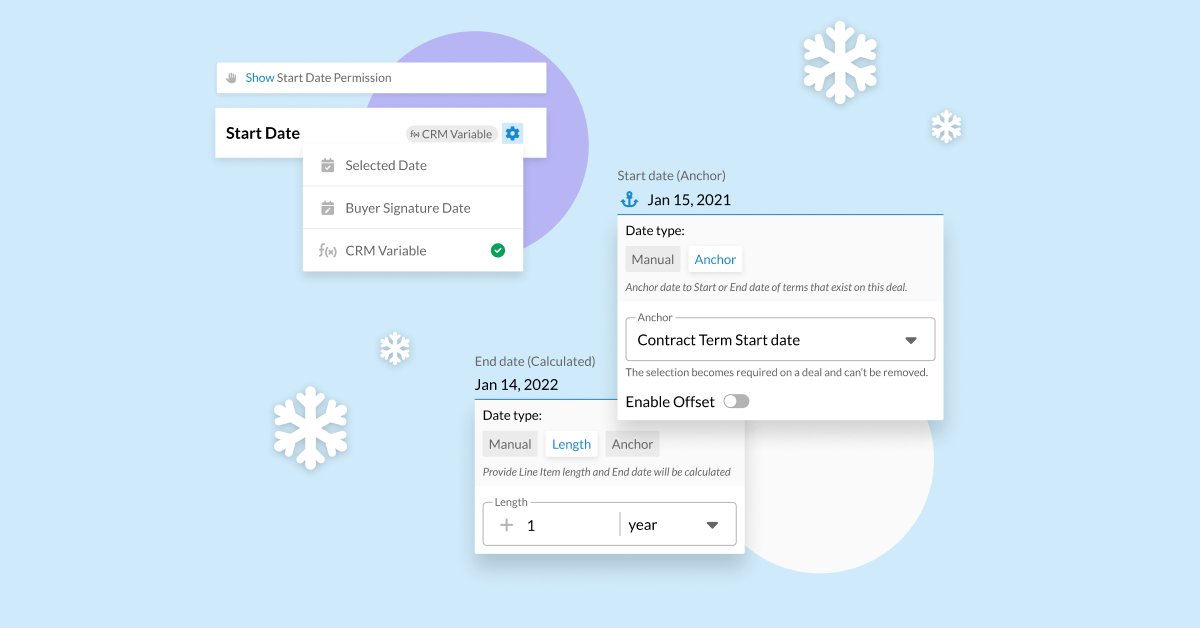
Task: Click the calendar icon next to Buyer Signature Date
Action: tap(327, 208)
